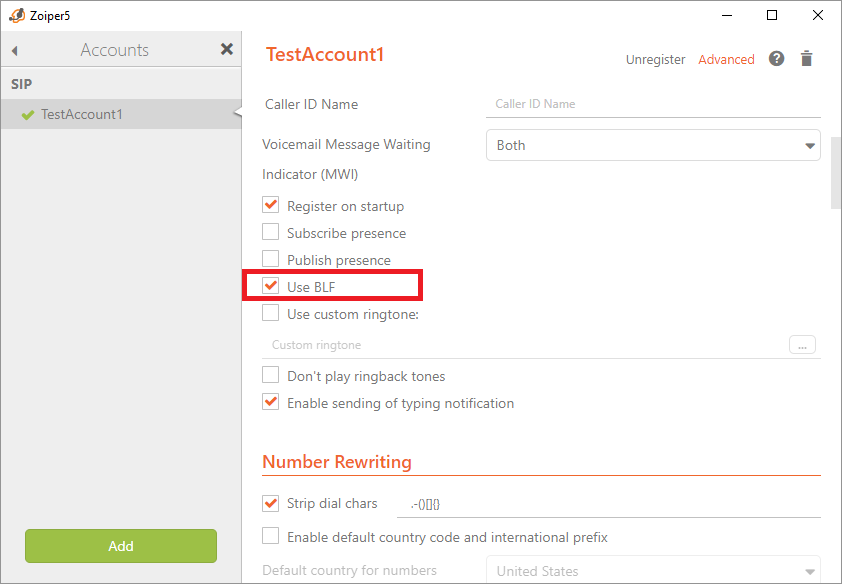
Task: Click the vertical scrollbar thumb
Action: click(836, 172)
